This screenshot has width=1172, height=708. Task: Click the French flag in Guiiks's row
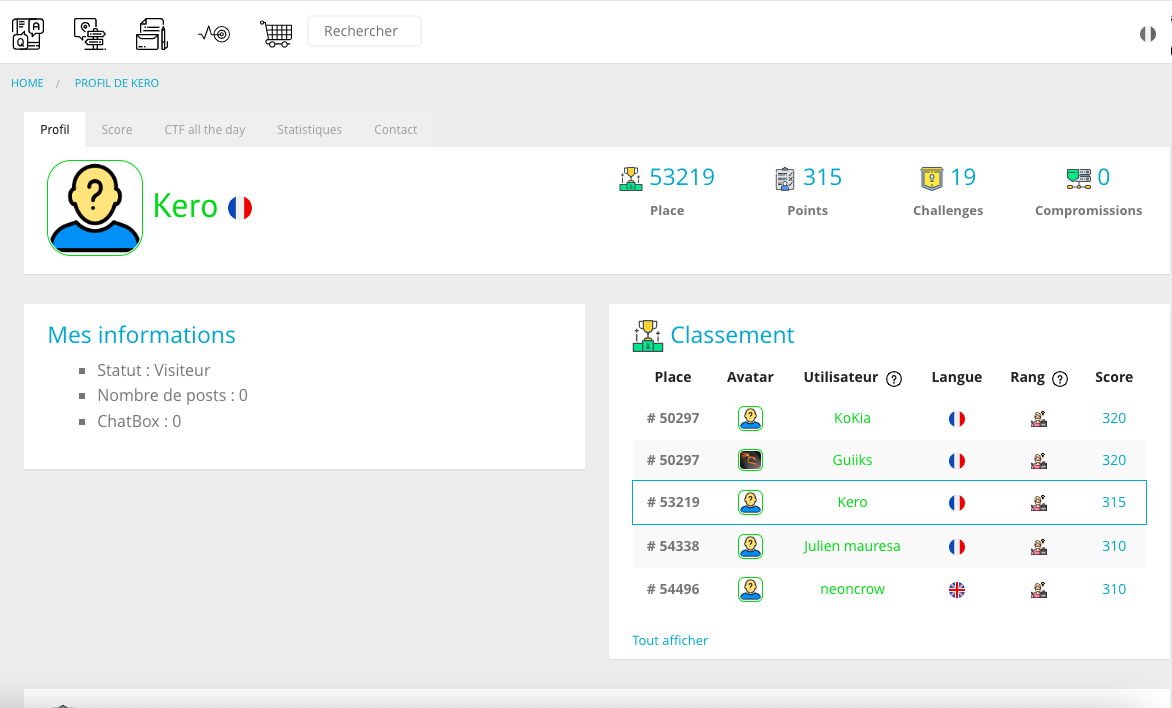(x=957, y=461)
